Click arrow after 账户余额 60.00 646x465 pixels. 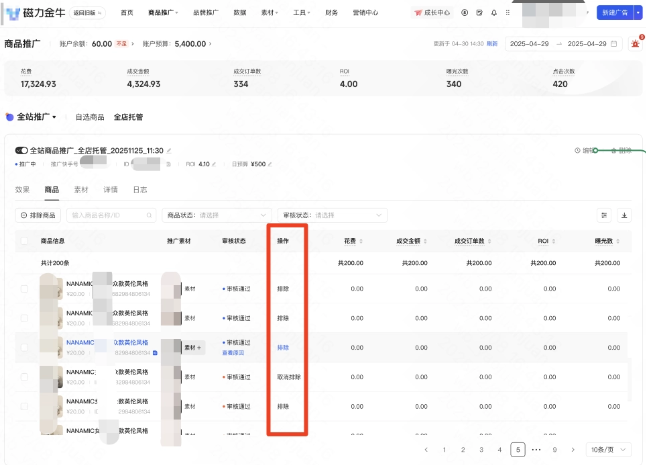(x=133, y=44)
